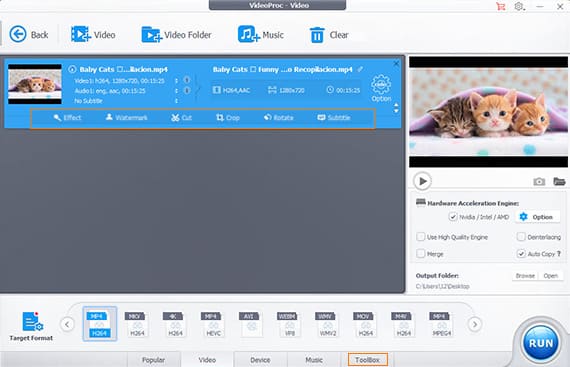Open the Crop tool
This screenshot has height=367, width=570.
(x=228, y=118)
